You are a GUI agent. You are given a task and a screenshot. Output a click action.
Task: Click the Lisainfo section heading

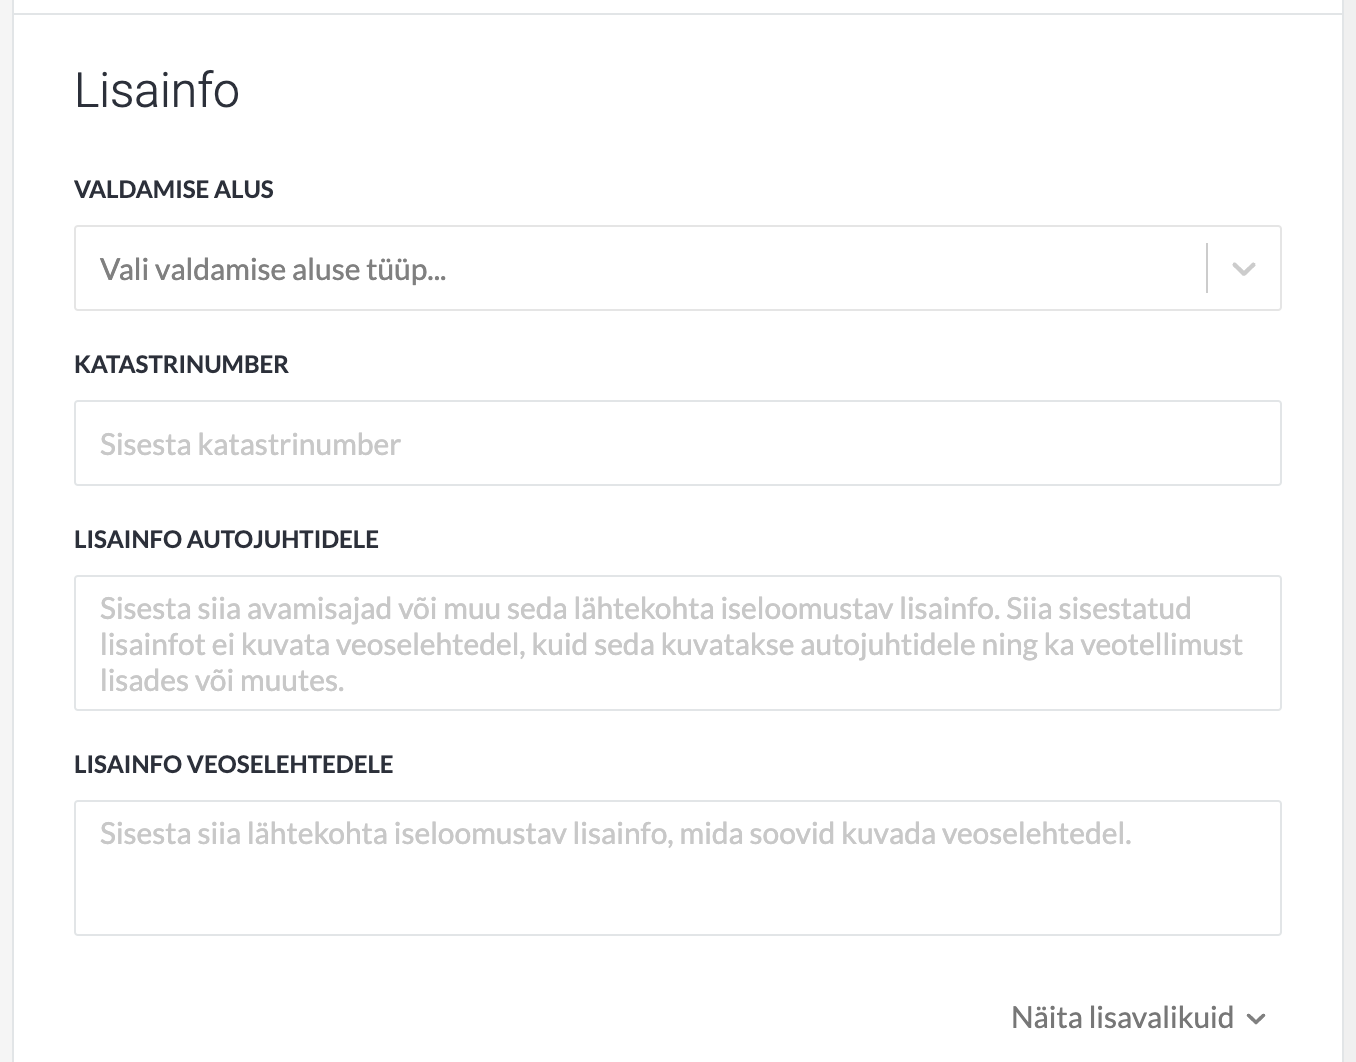pyautogui.click(x=157, y=90)
